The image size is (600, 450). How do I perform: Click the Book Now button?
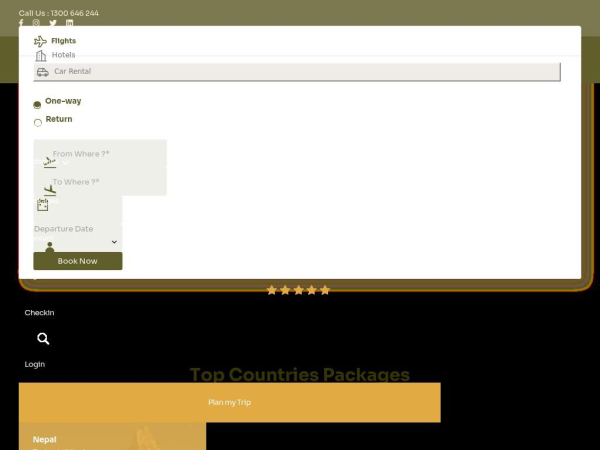click(x=78, y=261)
